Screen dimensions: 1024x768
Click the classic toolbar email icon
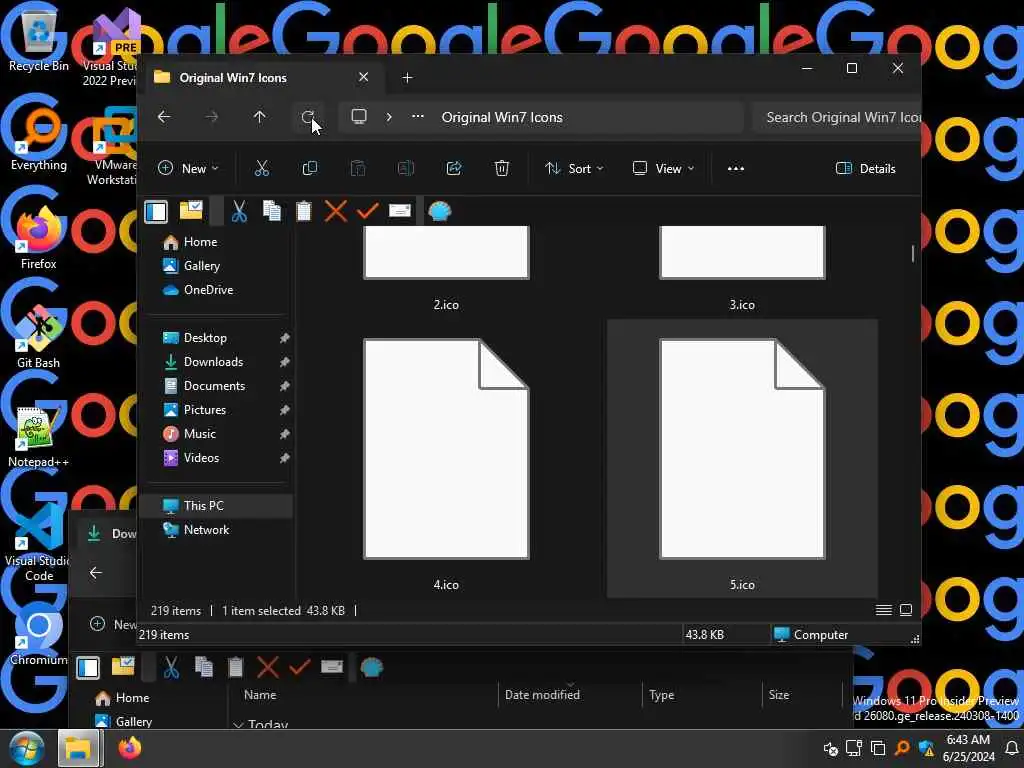tap(400, 211)
